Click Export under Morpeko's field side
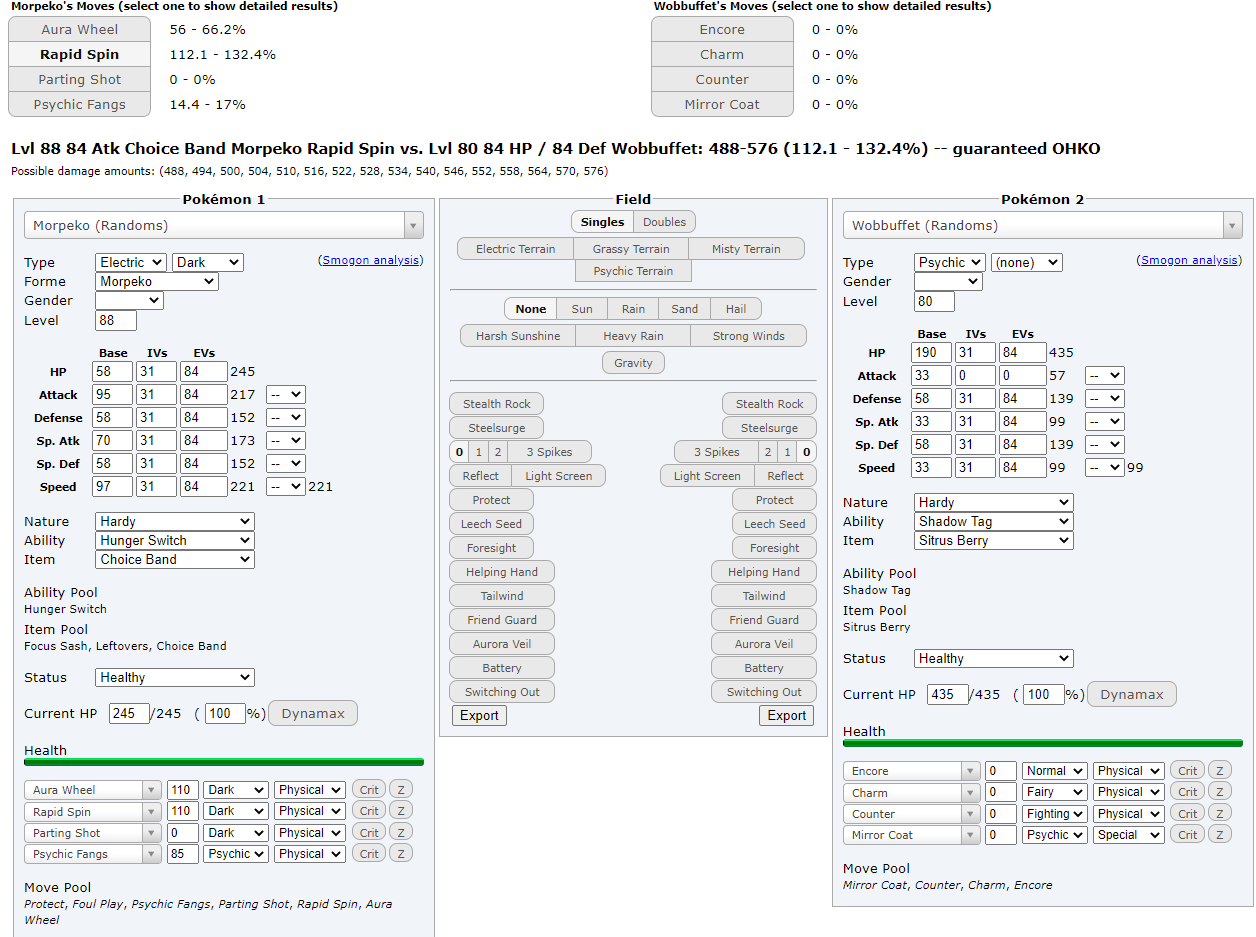Image resolution: width=1256 pixels, height=937 pixels. [479, 715]
